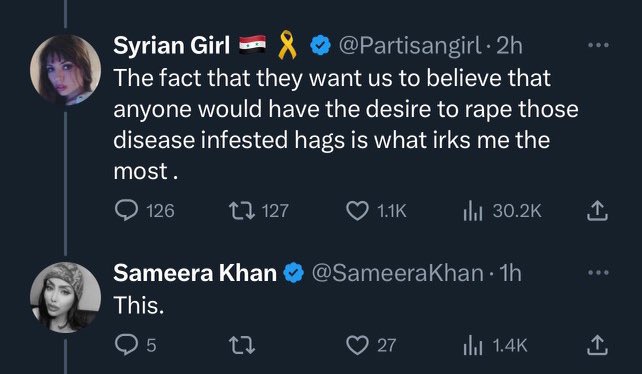This screenshot has width=642, height=374.
Task: Reply to Sameera Khan's tweet
Action: pos(126,345)
